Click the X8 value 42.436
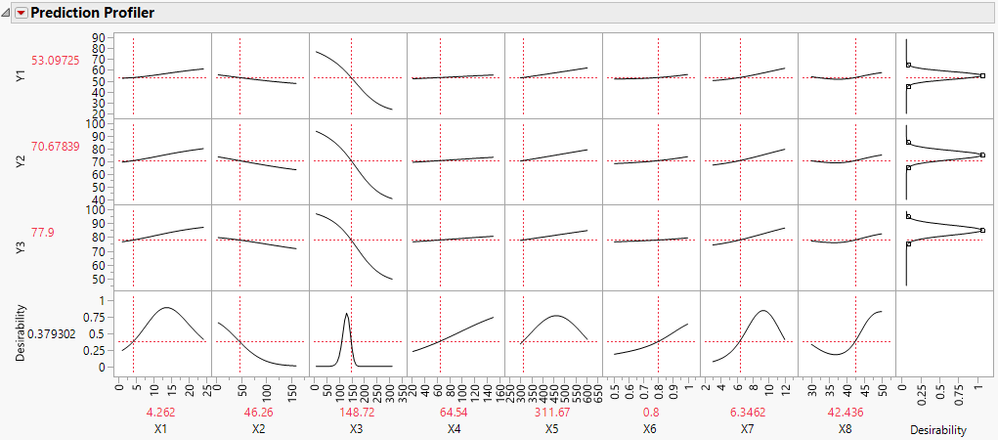Screen dimensions: 998x440 click(847, 412)
